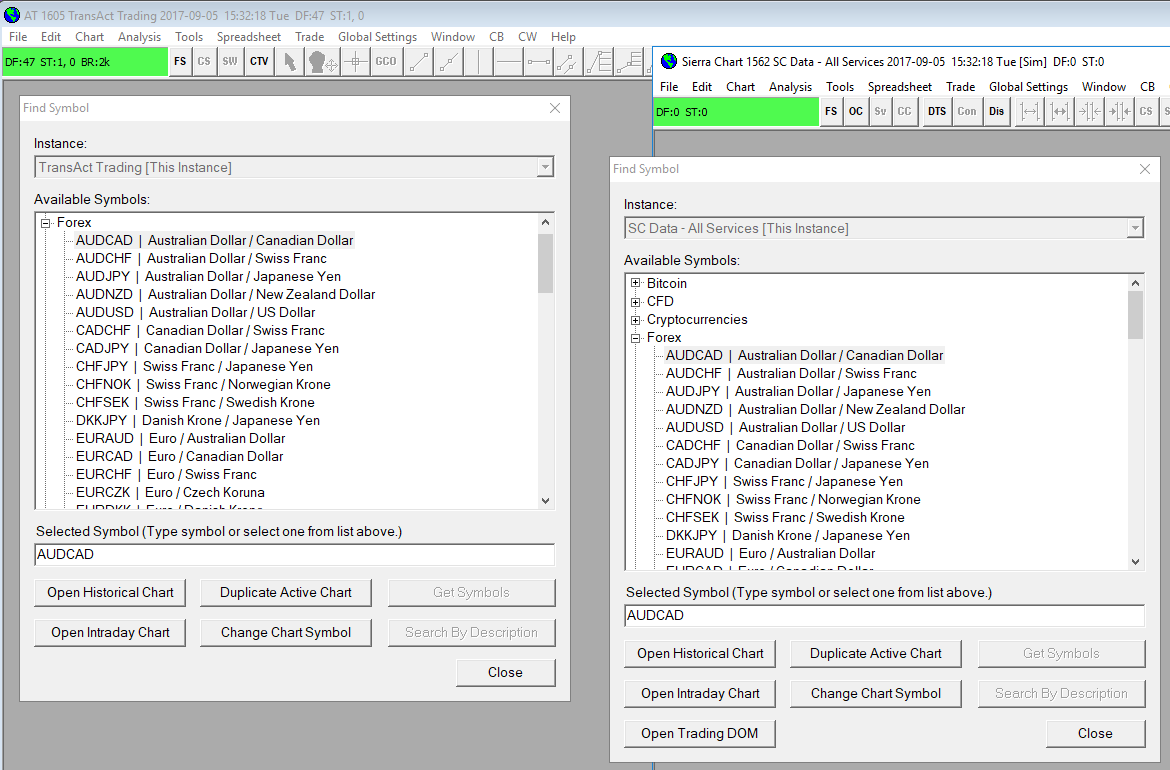1170x770 pixels.
Task: Open Analysis menu in TransAct window
Action: 139,37
